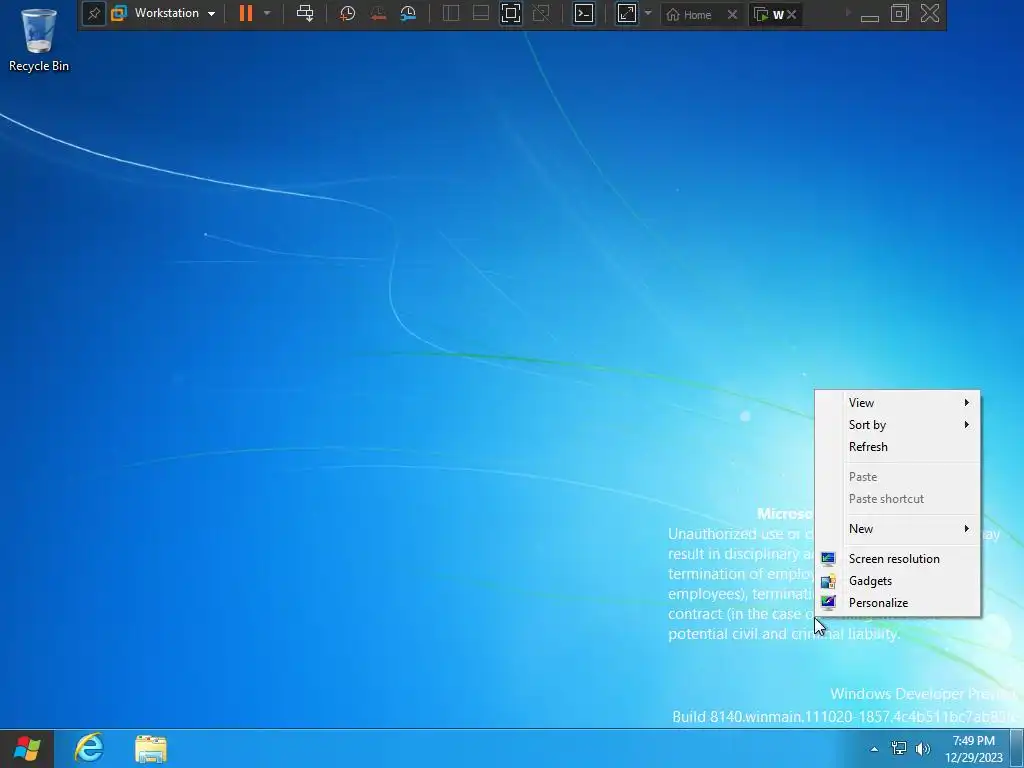The width and height of the screenshot is (1024, 768).
Task: Show or hide the thumbnail bar
Action: pyautogui.click(x=481, y=13)
